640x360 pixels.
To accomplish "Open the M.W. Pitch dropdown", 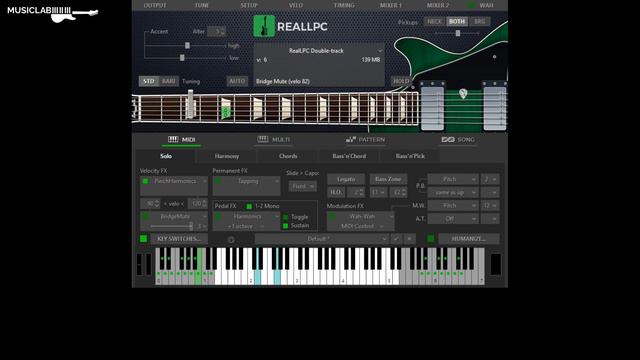I will pyautogui.click(x=453, y=206).
